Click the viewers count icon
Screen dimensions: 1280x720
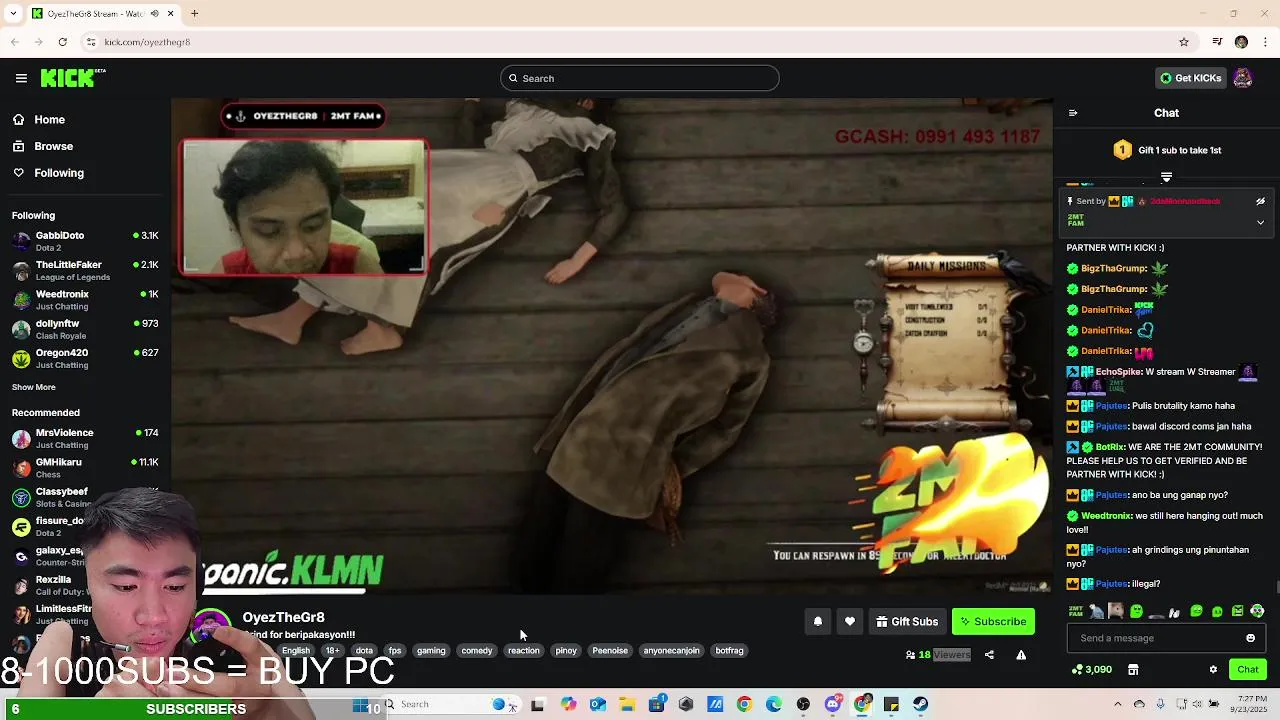click(910, 655)
